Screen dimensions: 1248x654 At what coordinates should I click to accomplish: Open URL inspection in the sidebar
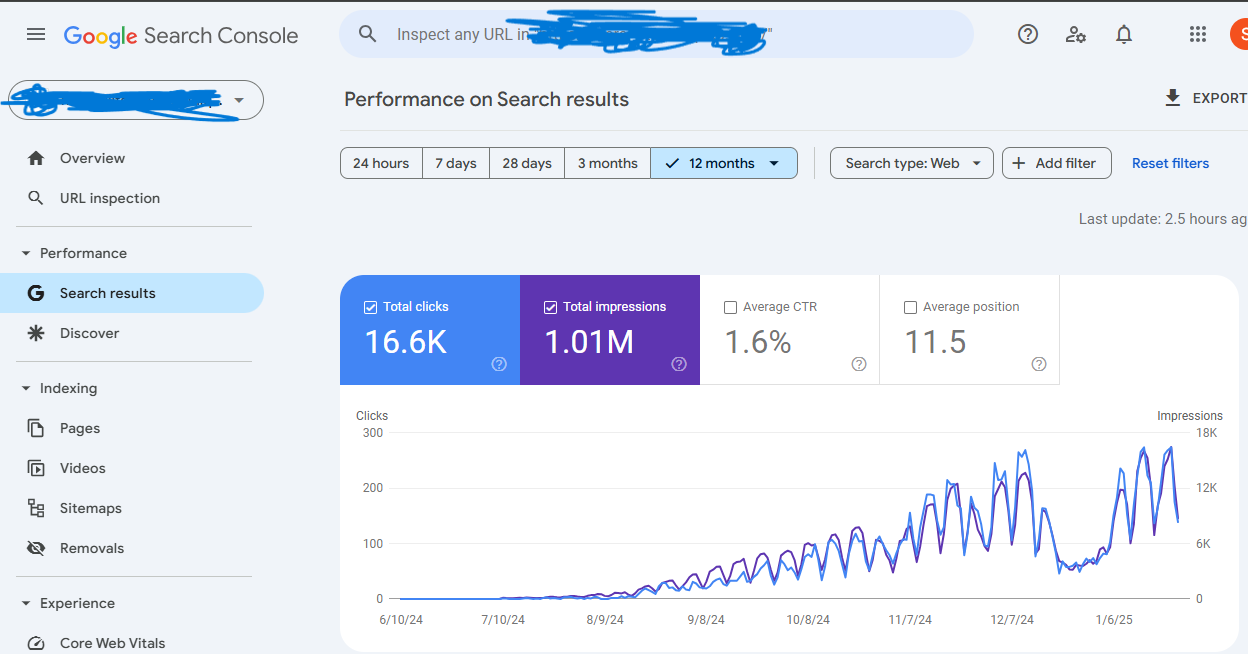tap(132, 198)
